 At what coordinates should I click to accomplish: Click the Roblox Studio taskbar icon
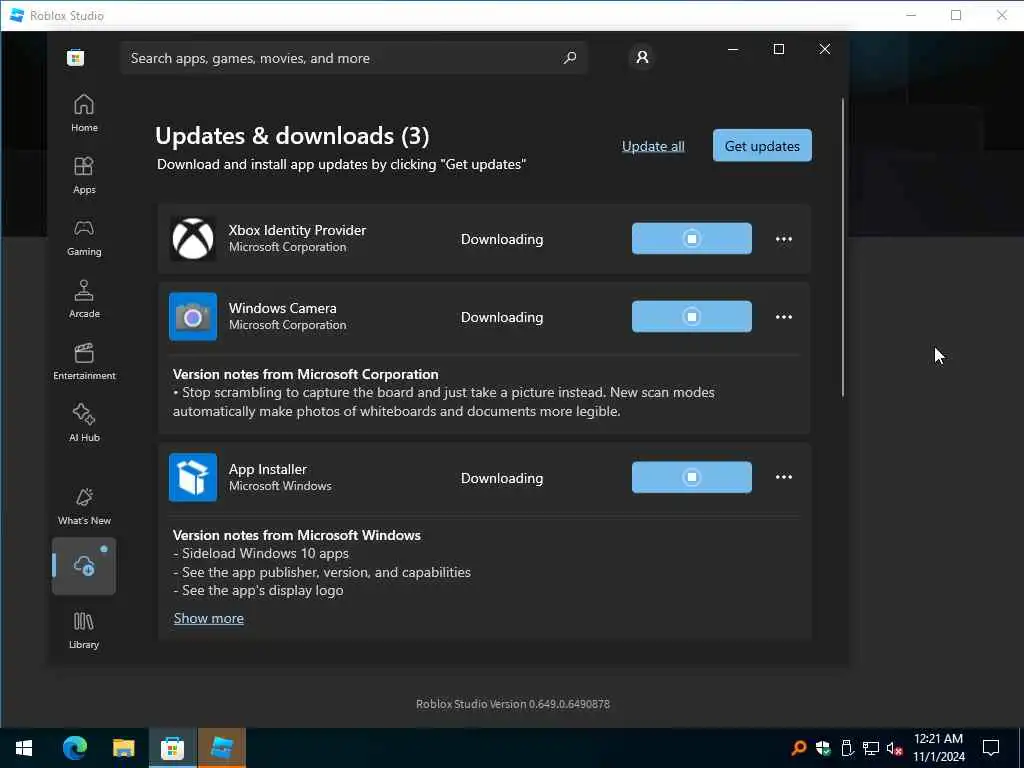pos(222,748)
